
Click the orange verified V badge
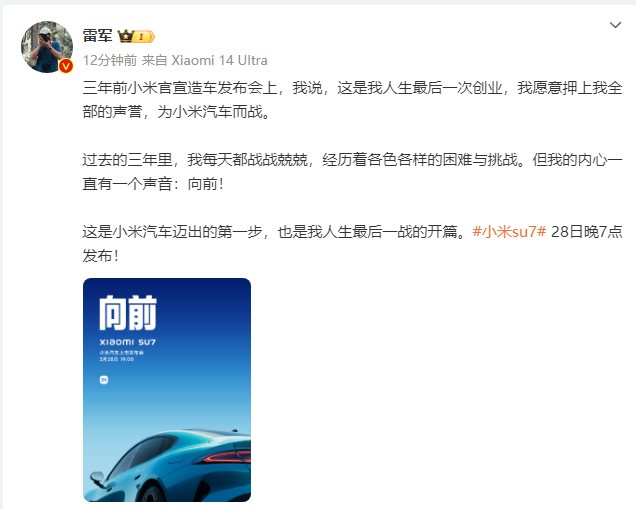click(x=66, y=66)
